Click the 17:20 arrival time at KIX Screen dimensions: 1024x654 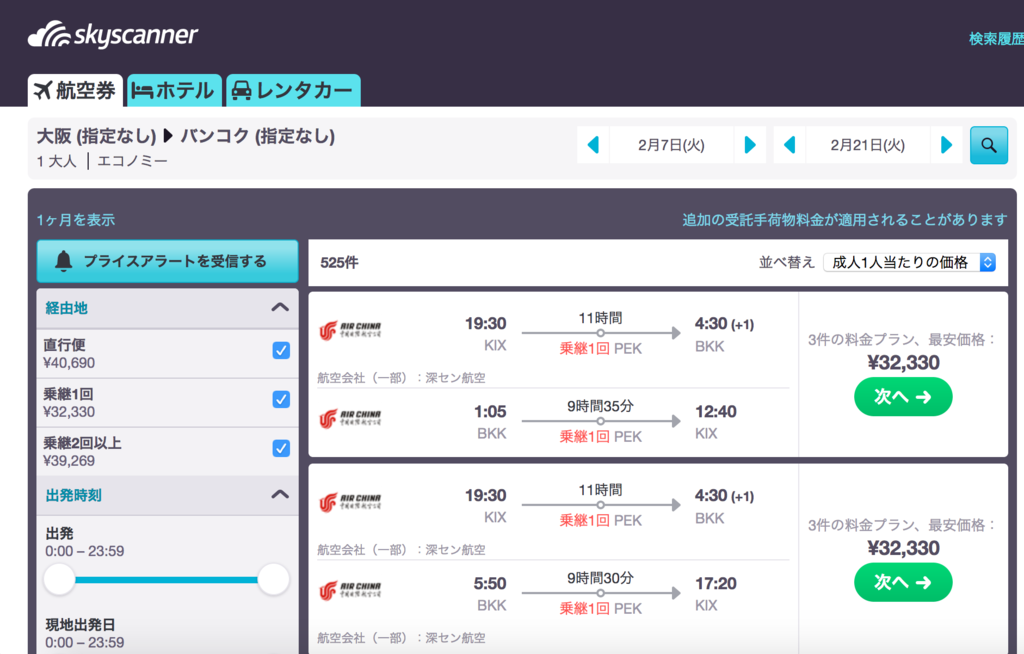point(716,583)
